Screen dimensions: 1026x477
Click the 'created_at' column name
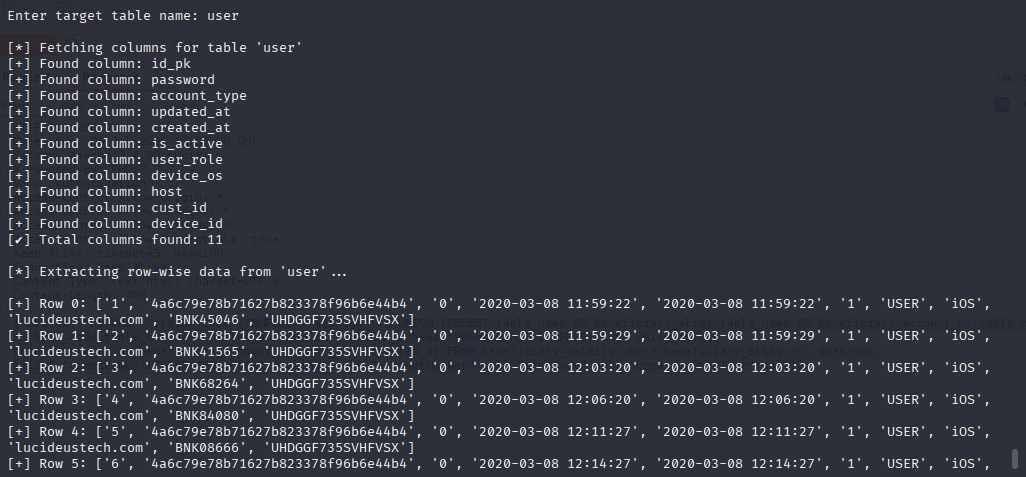191,128
